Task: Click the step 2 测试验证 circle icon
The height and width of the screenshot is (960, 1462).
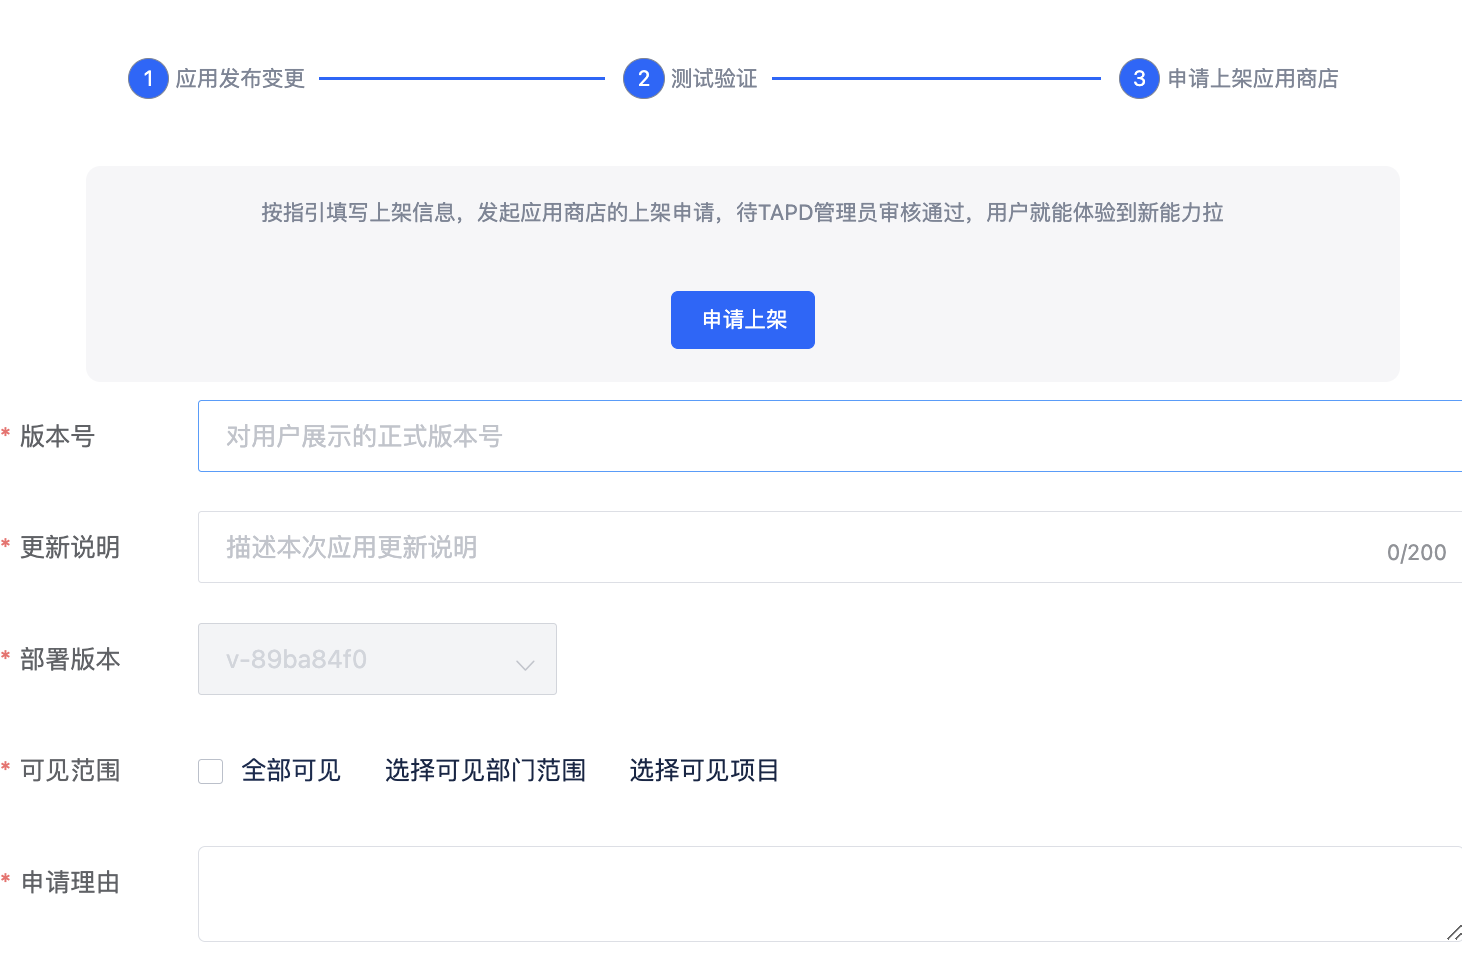Action: click(x=644, y=78)
